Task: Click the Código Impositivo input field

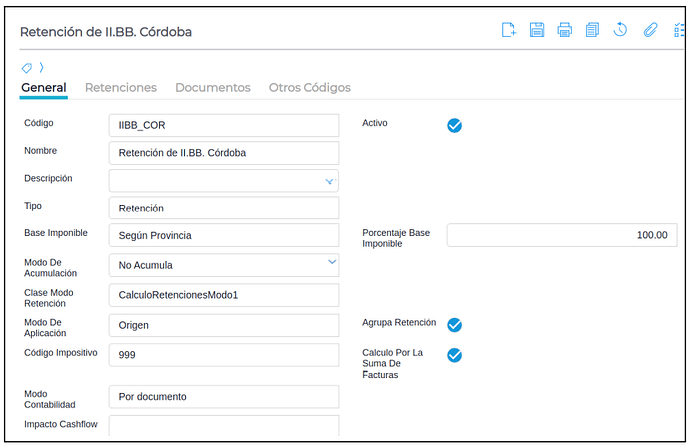Action: point(223,355)
